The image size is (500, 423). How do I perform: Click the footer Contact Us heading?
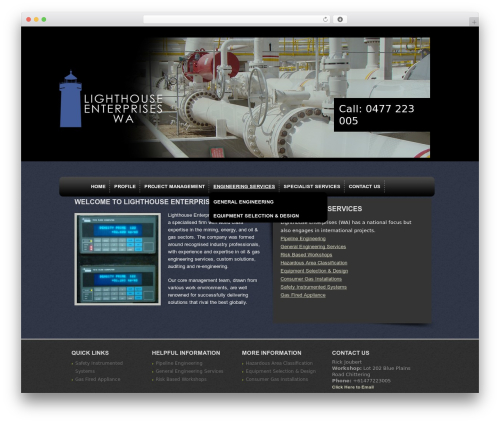(350, 353)
